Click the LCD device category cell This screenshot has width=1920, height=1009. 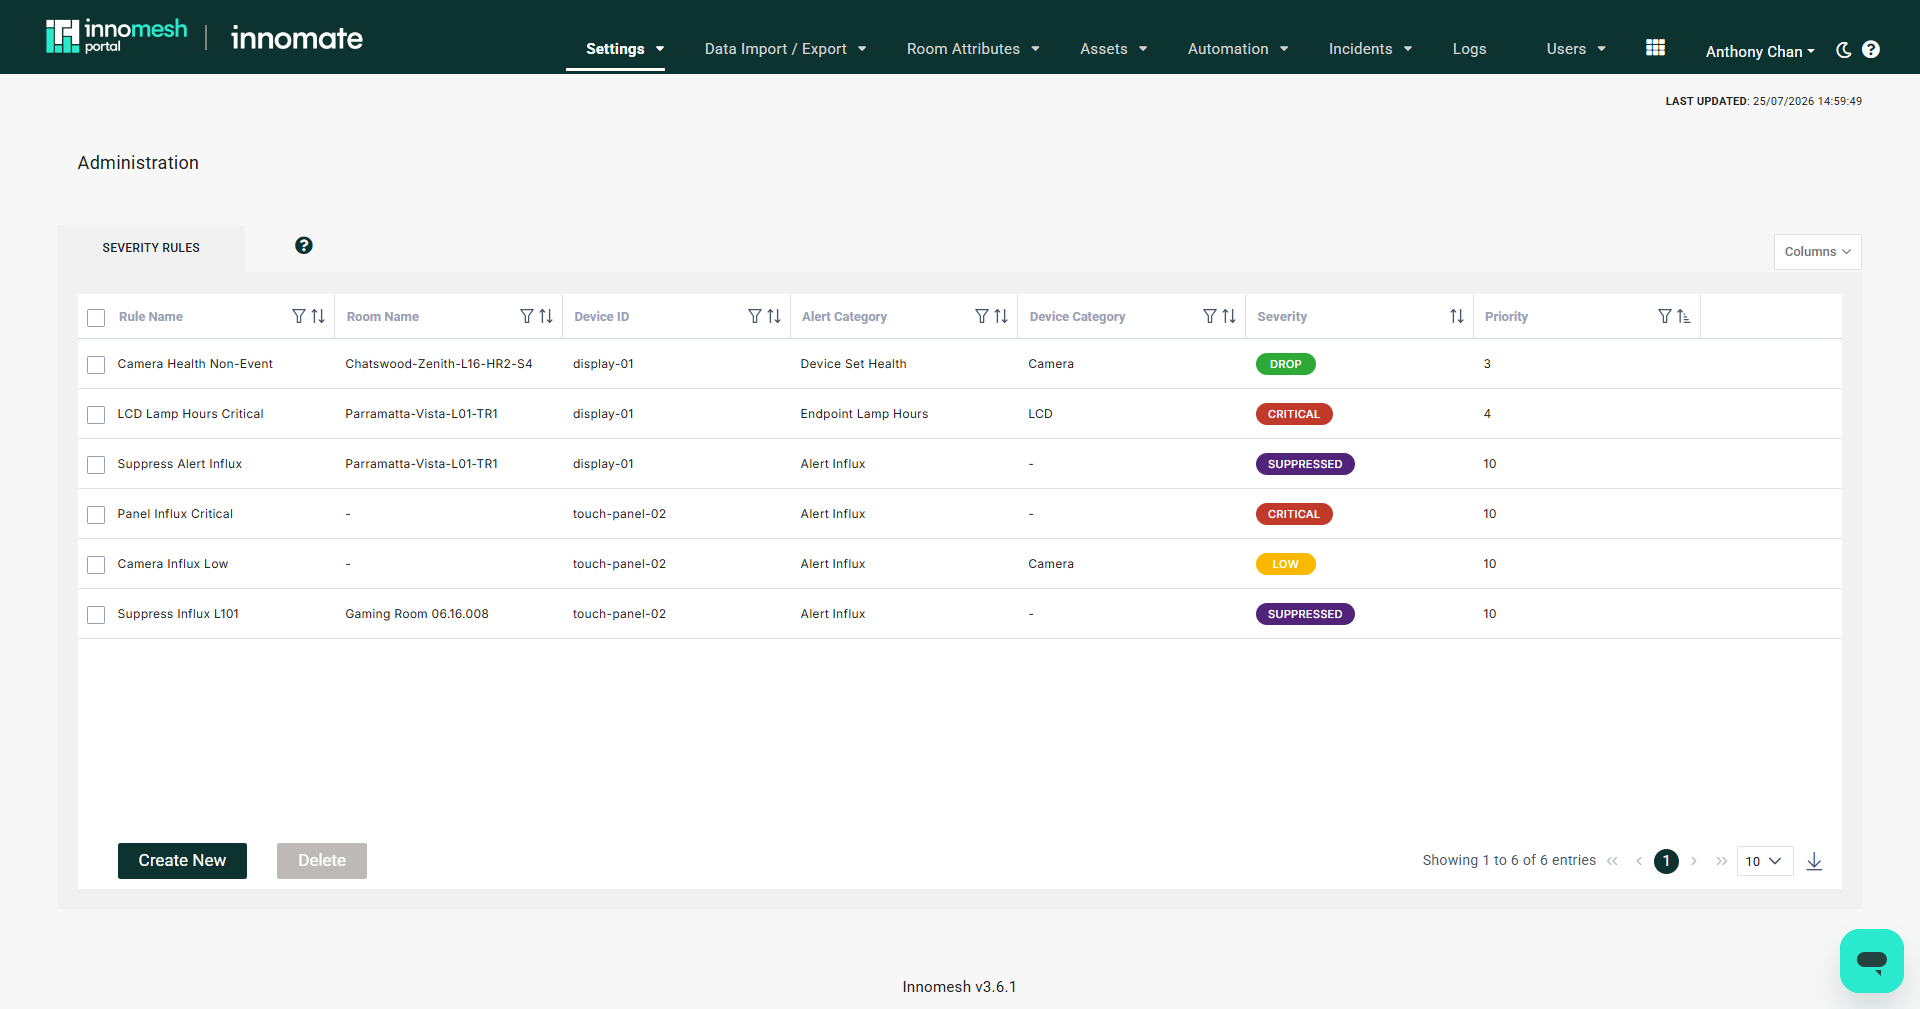pyautogui.click(x=1040, y=414)
